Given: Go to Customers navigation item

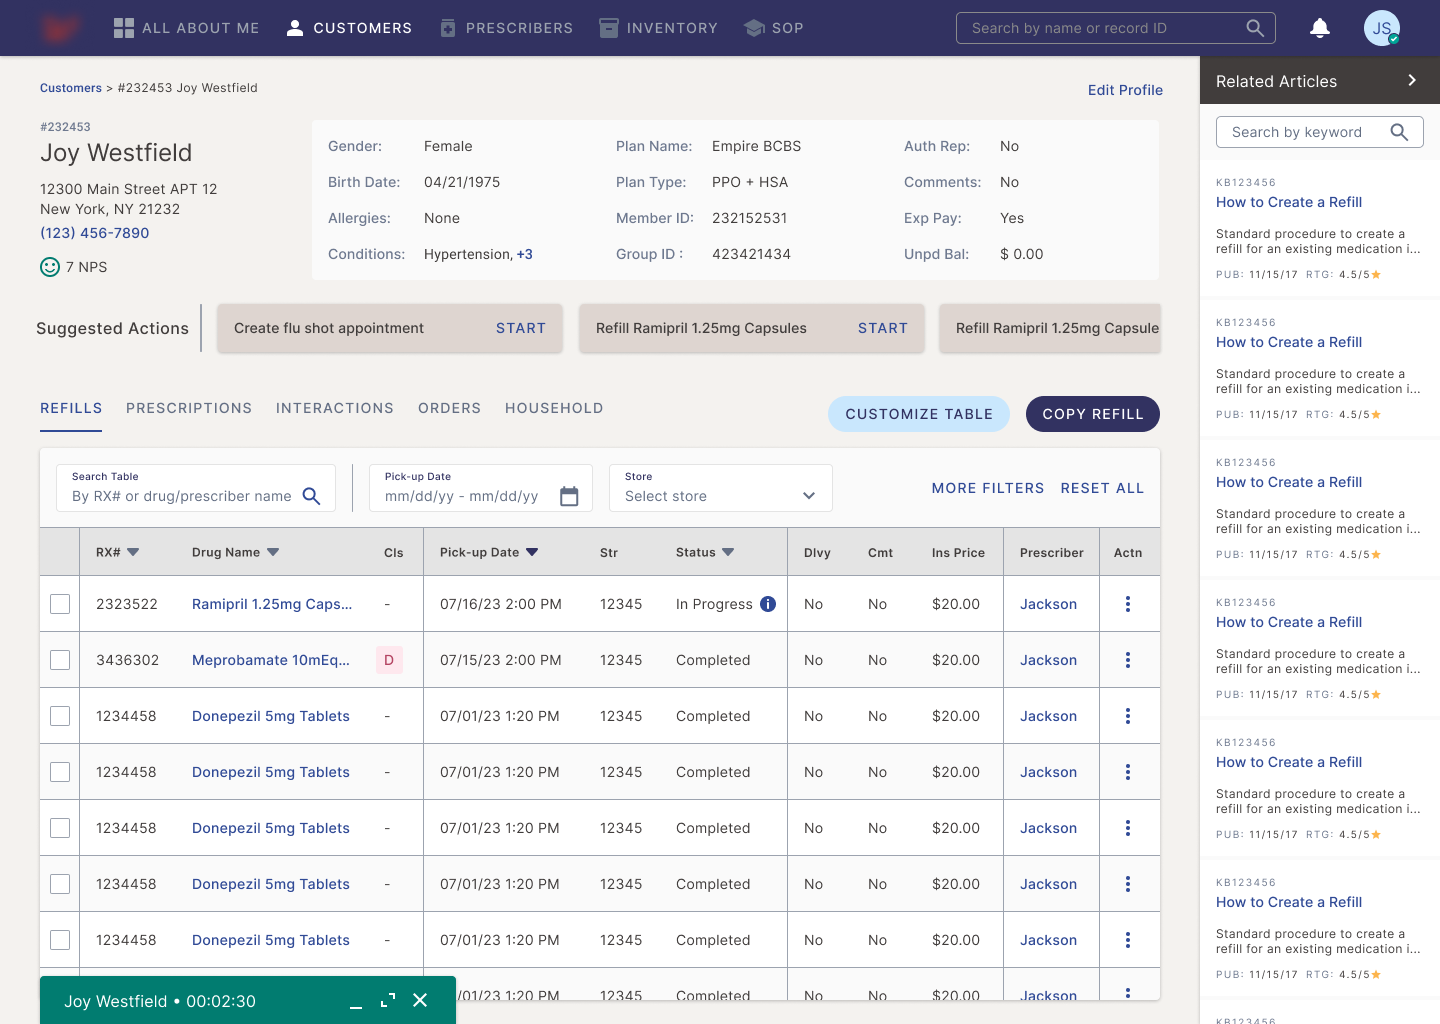Looking at the screenshot, I should pos(349,28).
